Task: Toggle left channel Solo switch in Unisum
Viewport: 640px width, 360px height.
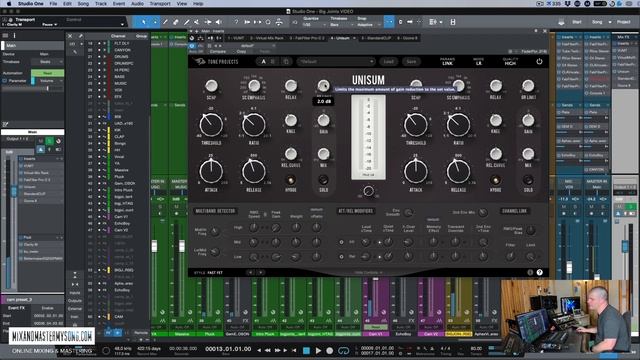Action: [323, 180]
